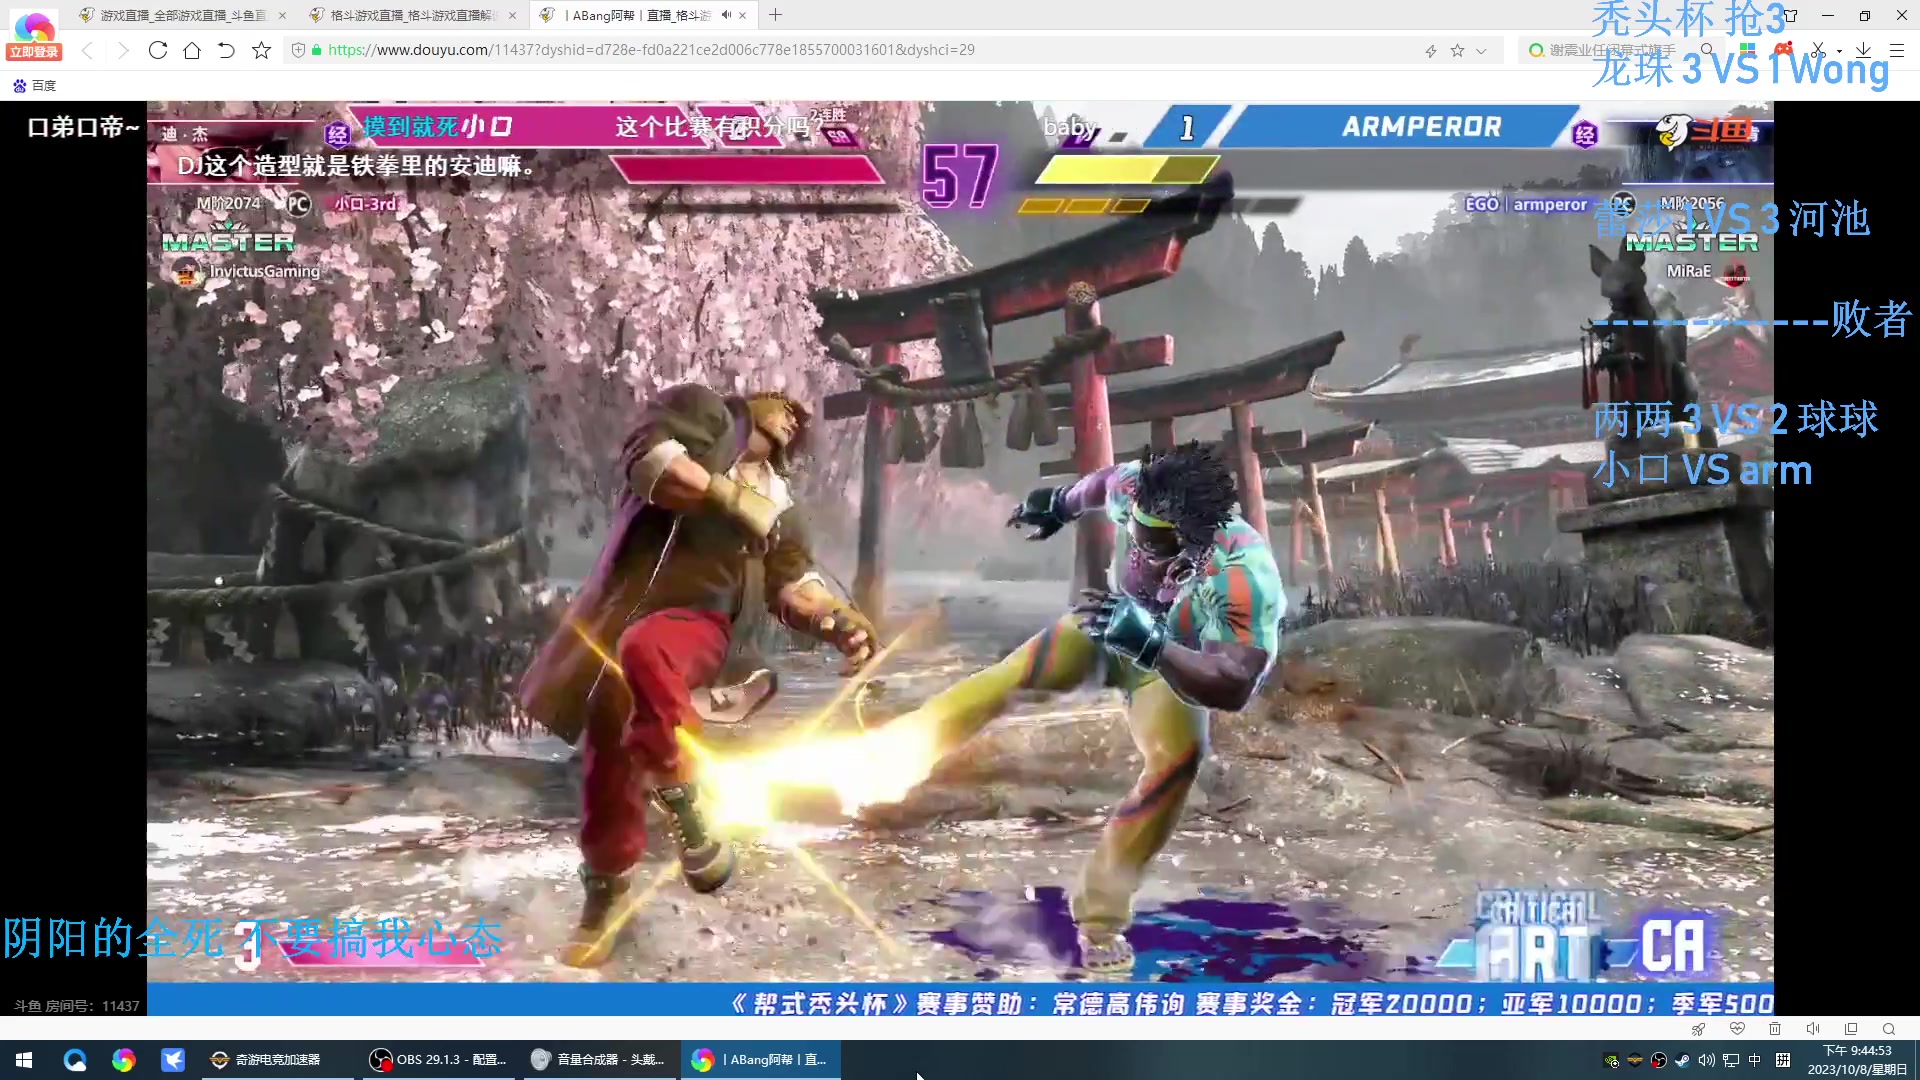
Task: Expand the screenshot tool dropdown arrow
Action: coord(1840,51)
